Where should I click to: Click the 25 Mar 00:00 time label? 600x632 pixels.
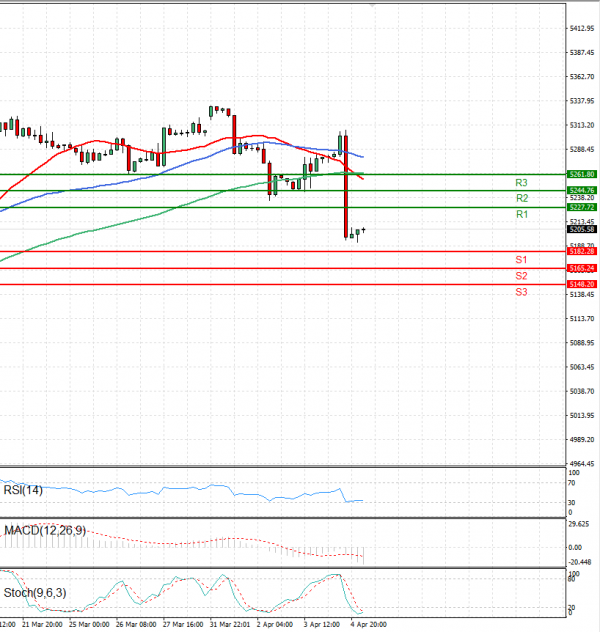[89, 624]
